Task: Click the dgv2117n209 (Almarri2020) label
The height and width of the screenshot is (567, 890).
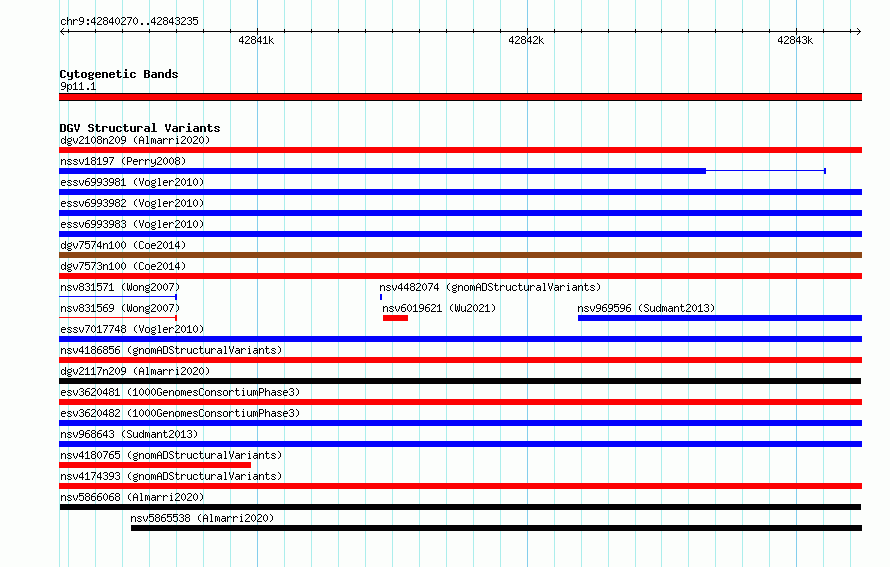Action: tap(135, 371)
